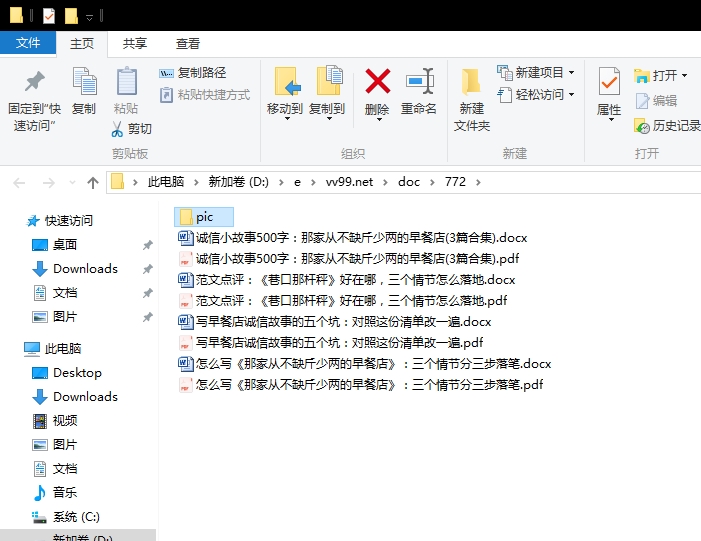Screen dimensions: 701x541
Task: Click the red Delete icon
Action: [x=378, y=81]
